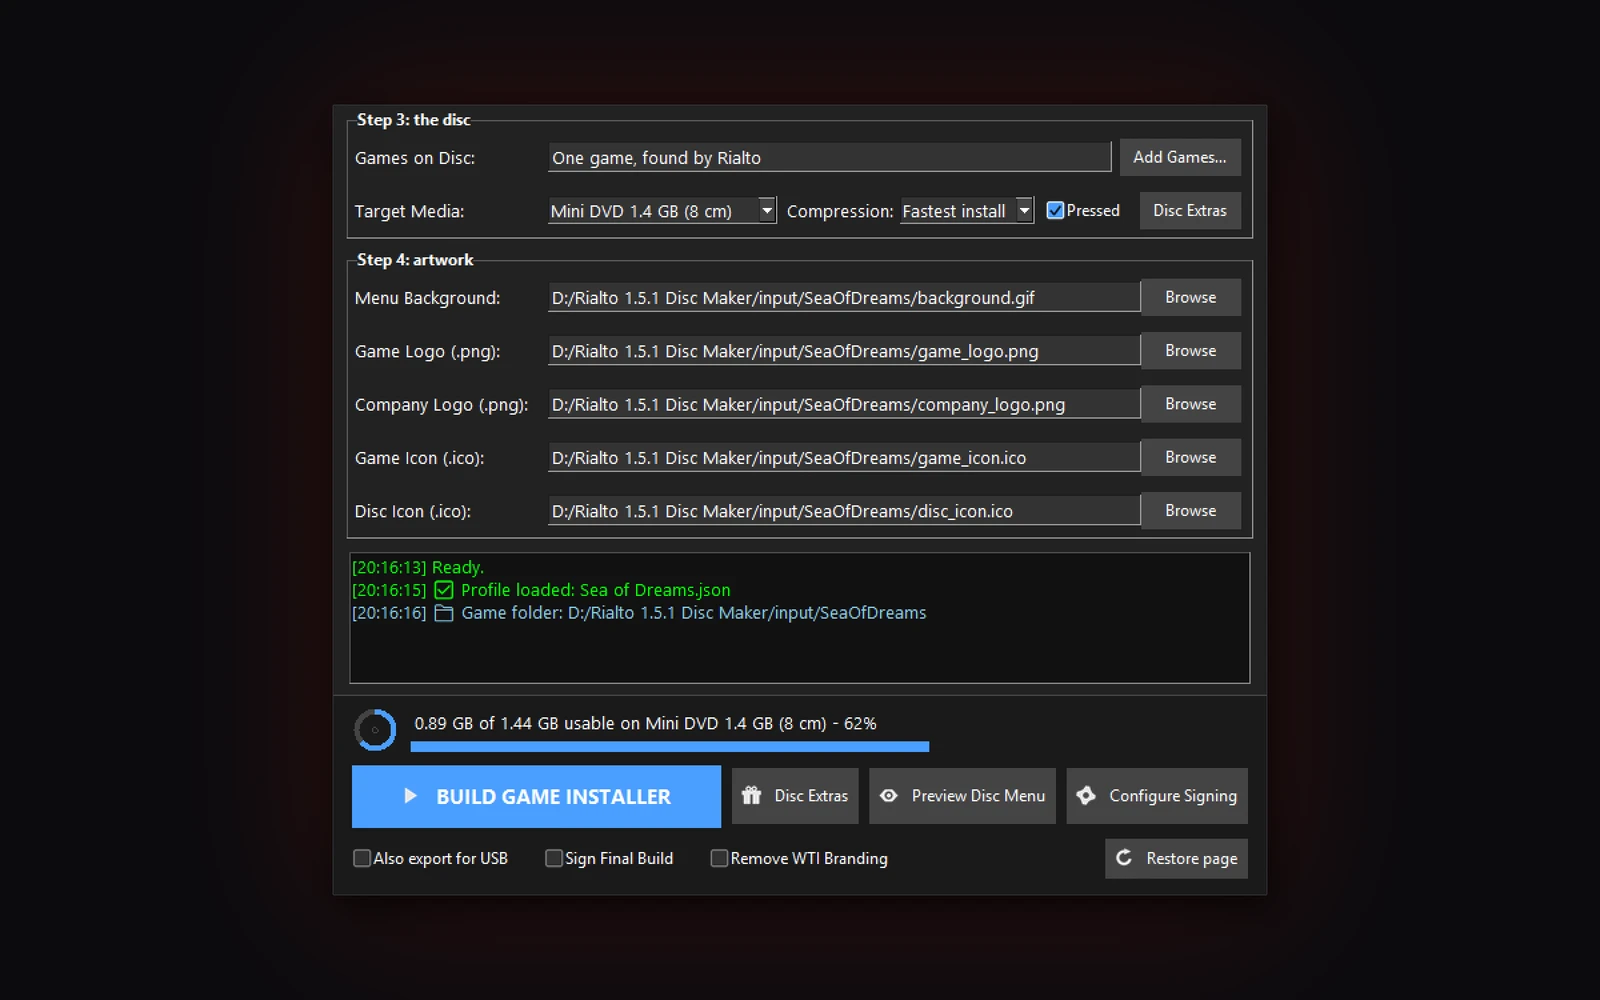Browse for the Game Logo png
The height and width of the screenshot is (1000, 1600).
pos(1191,351)
